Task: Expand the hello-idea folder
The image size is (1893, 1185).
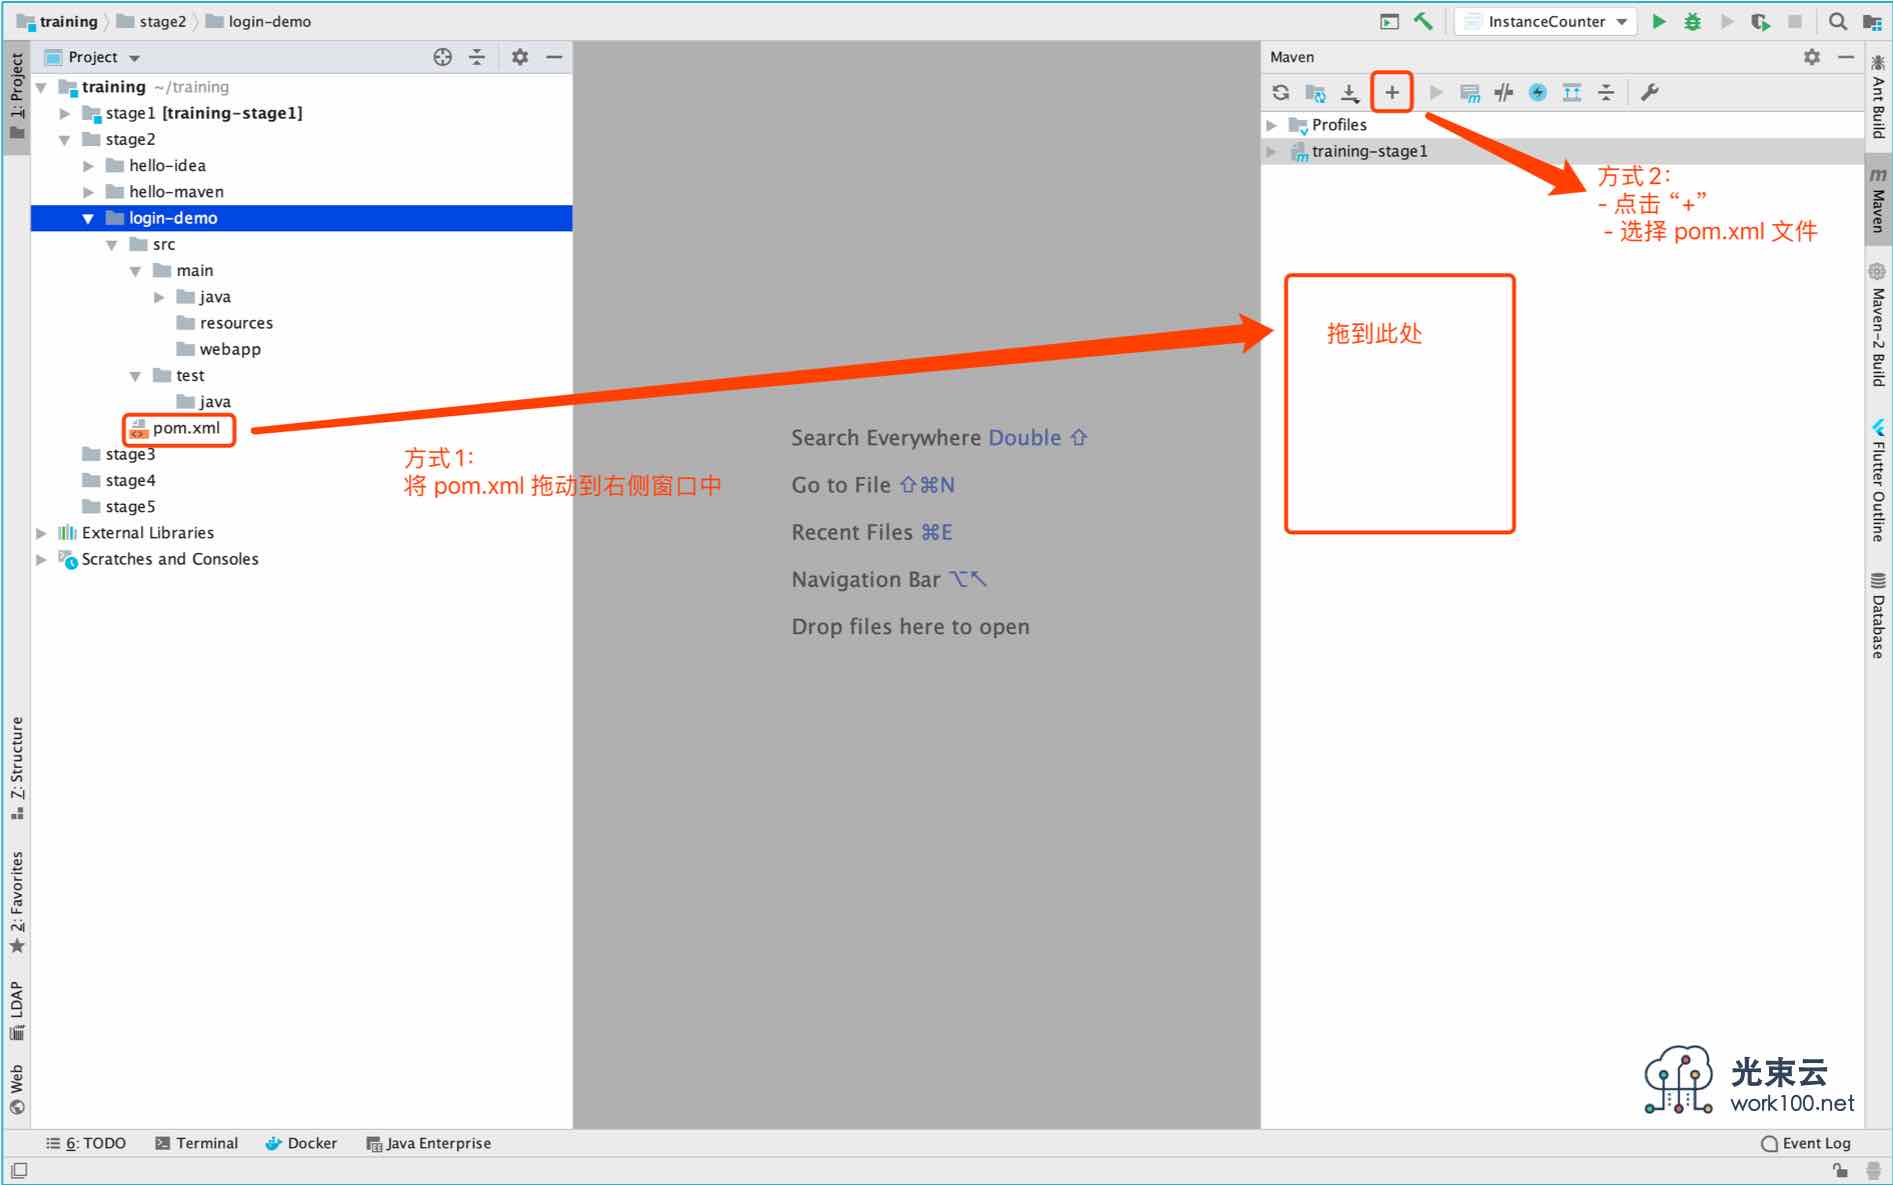Action: pos(88,166)
